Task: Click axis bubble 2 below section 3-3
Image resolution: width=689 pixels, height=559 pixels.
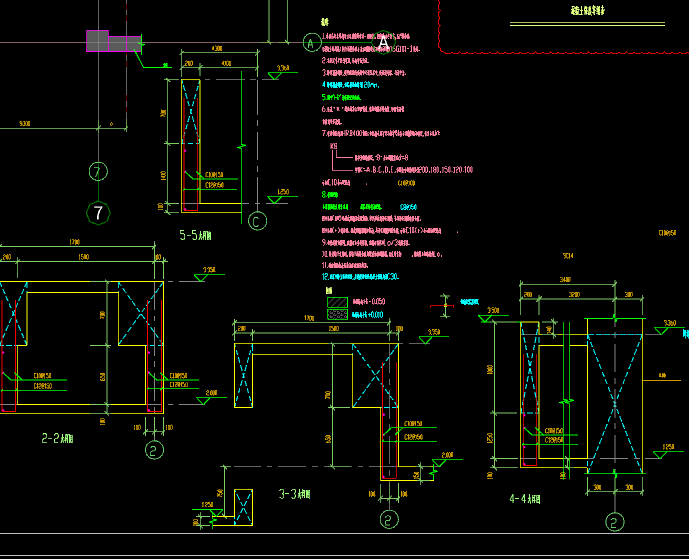Action: (x=389, y=520)
